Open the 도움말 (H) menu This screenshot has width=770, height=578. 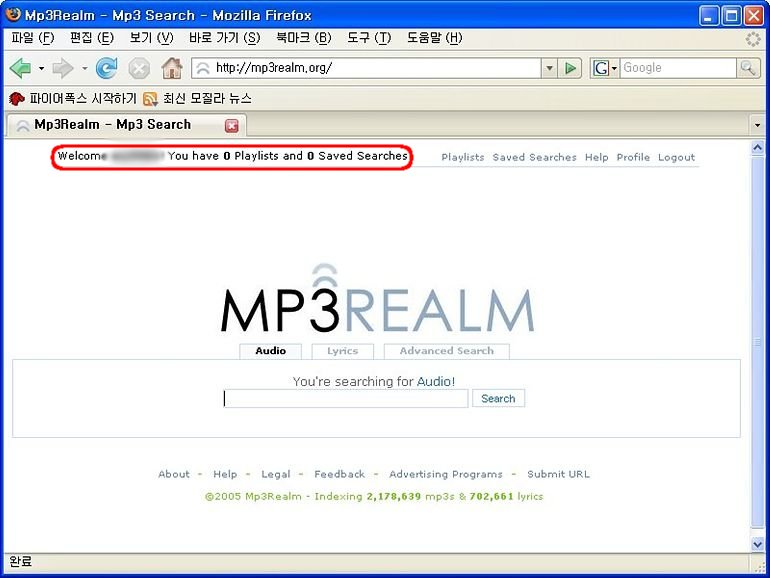coord(435,38)
